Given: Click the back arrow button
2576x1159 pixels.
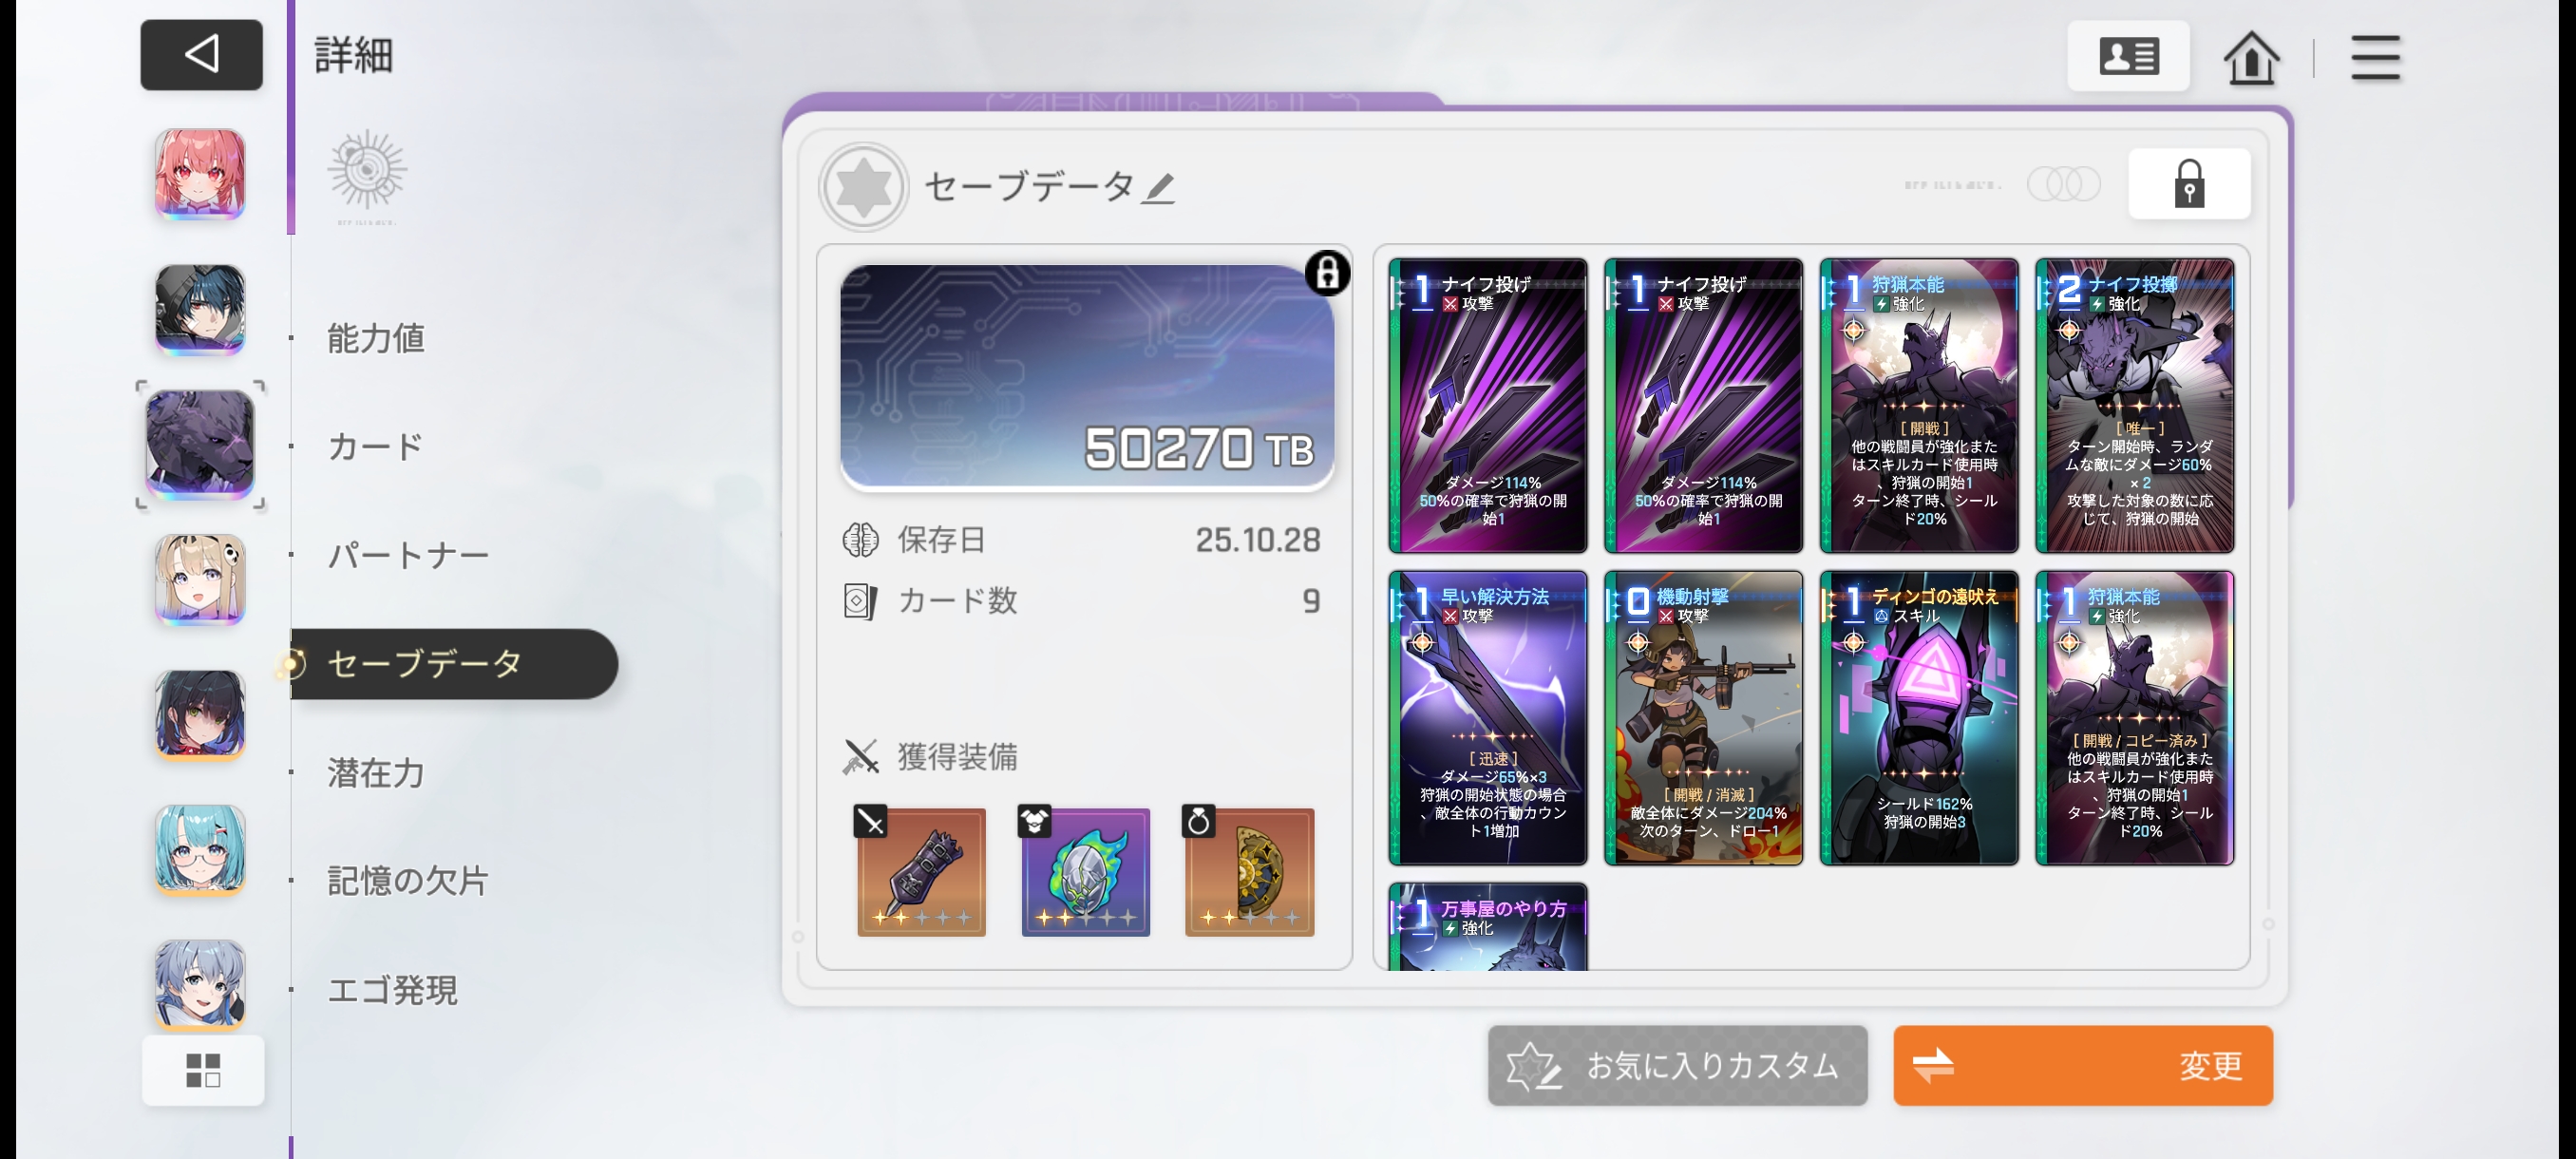Looking at the screenshot, I should click(201, 55).
